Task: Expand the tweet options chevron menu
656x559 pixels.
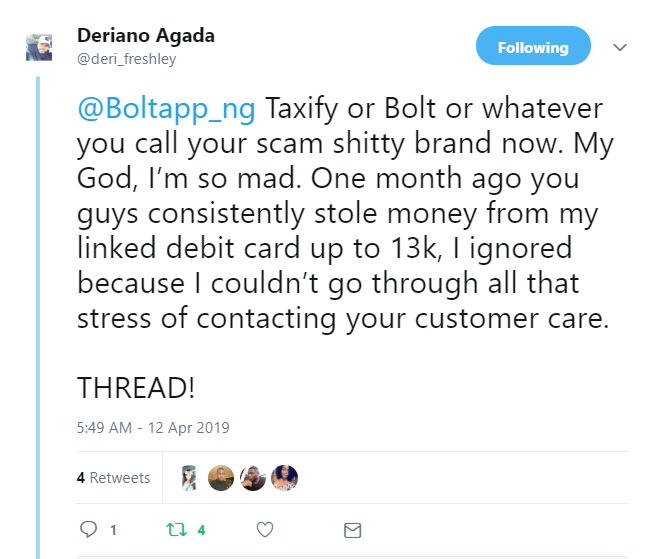Action: click(619, 47)
